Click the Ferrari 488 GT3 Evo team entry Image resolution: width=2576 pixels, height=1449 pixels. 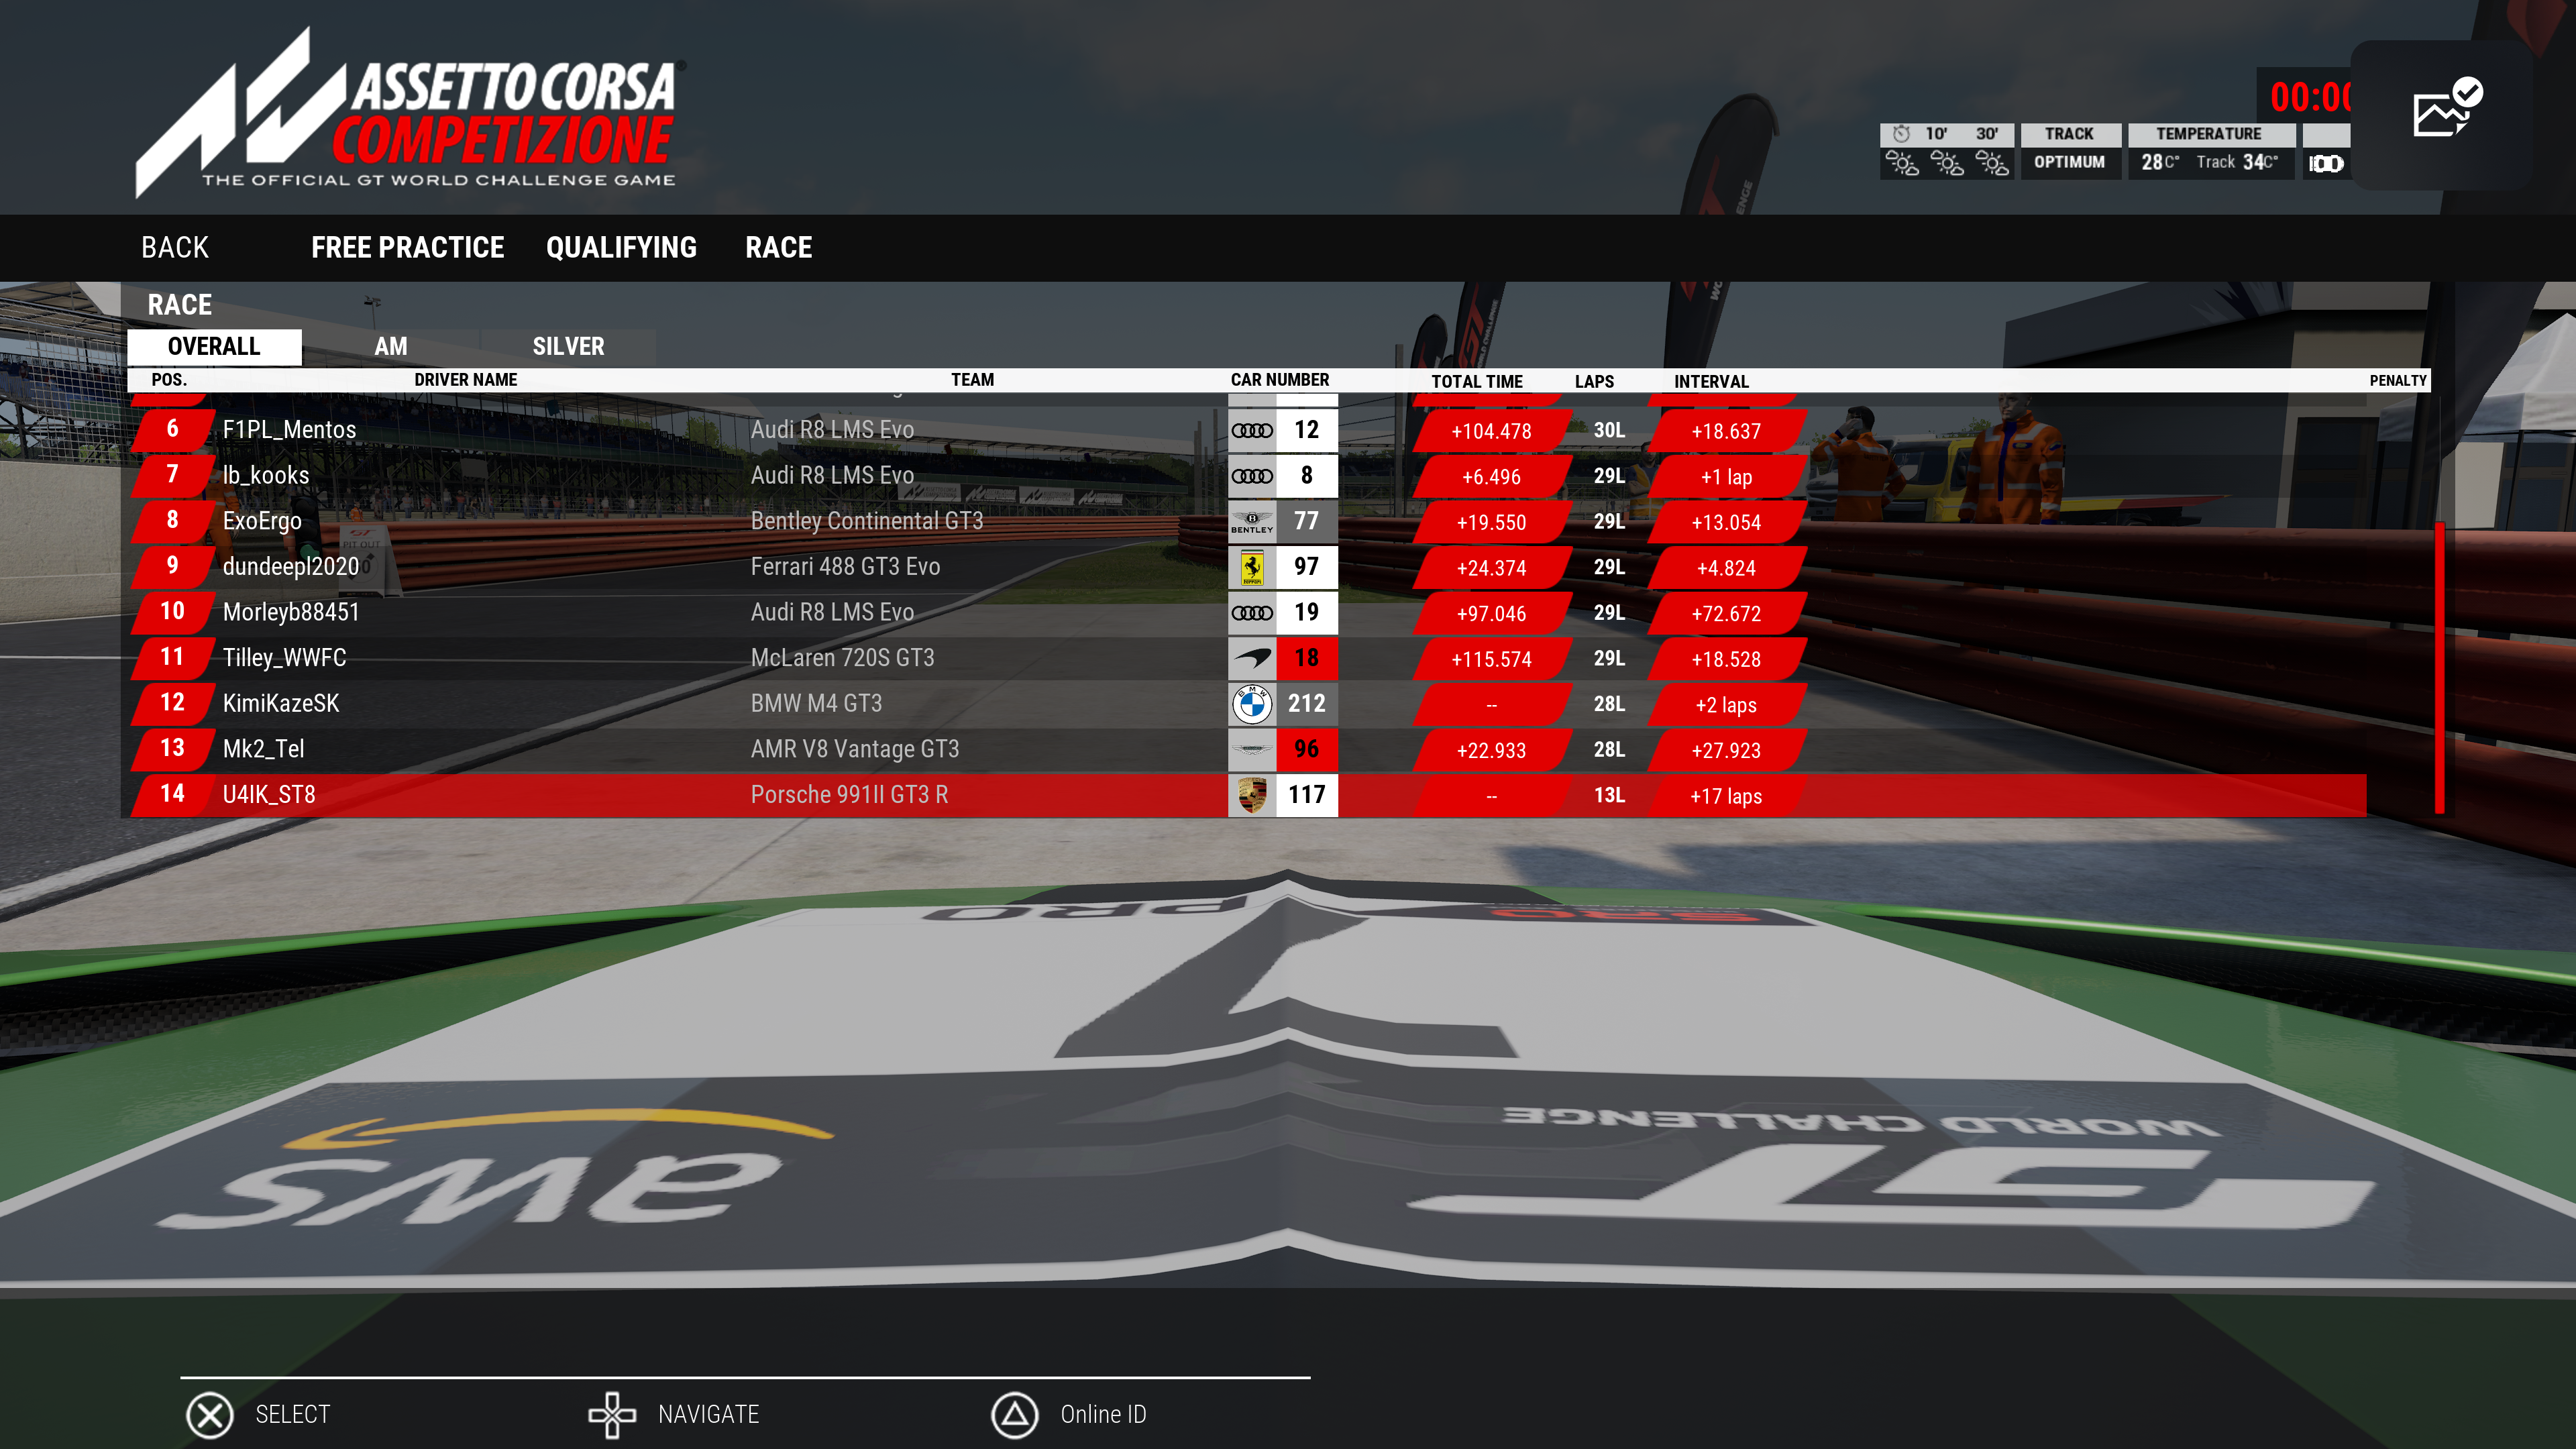tap(845, 567)
